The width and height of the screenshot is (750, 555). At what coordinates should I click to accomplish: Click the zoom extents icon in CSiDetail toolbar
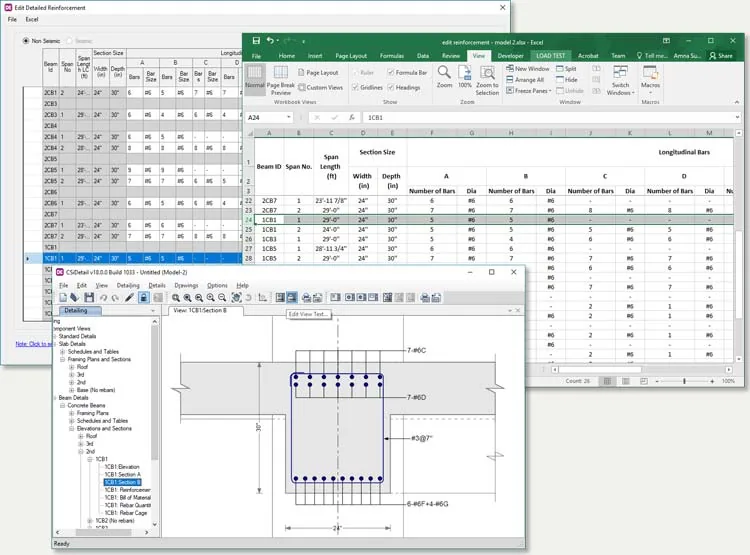coord(236,298)
